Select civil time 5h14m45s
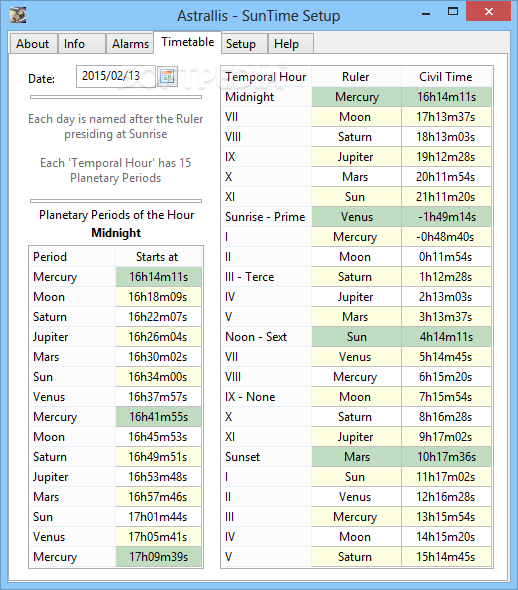The height and width of the screenshot is (590, 518). tap(447, 357)
